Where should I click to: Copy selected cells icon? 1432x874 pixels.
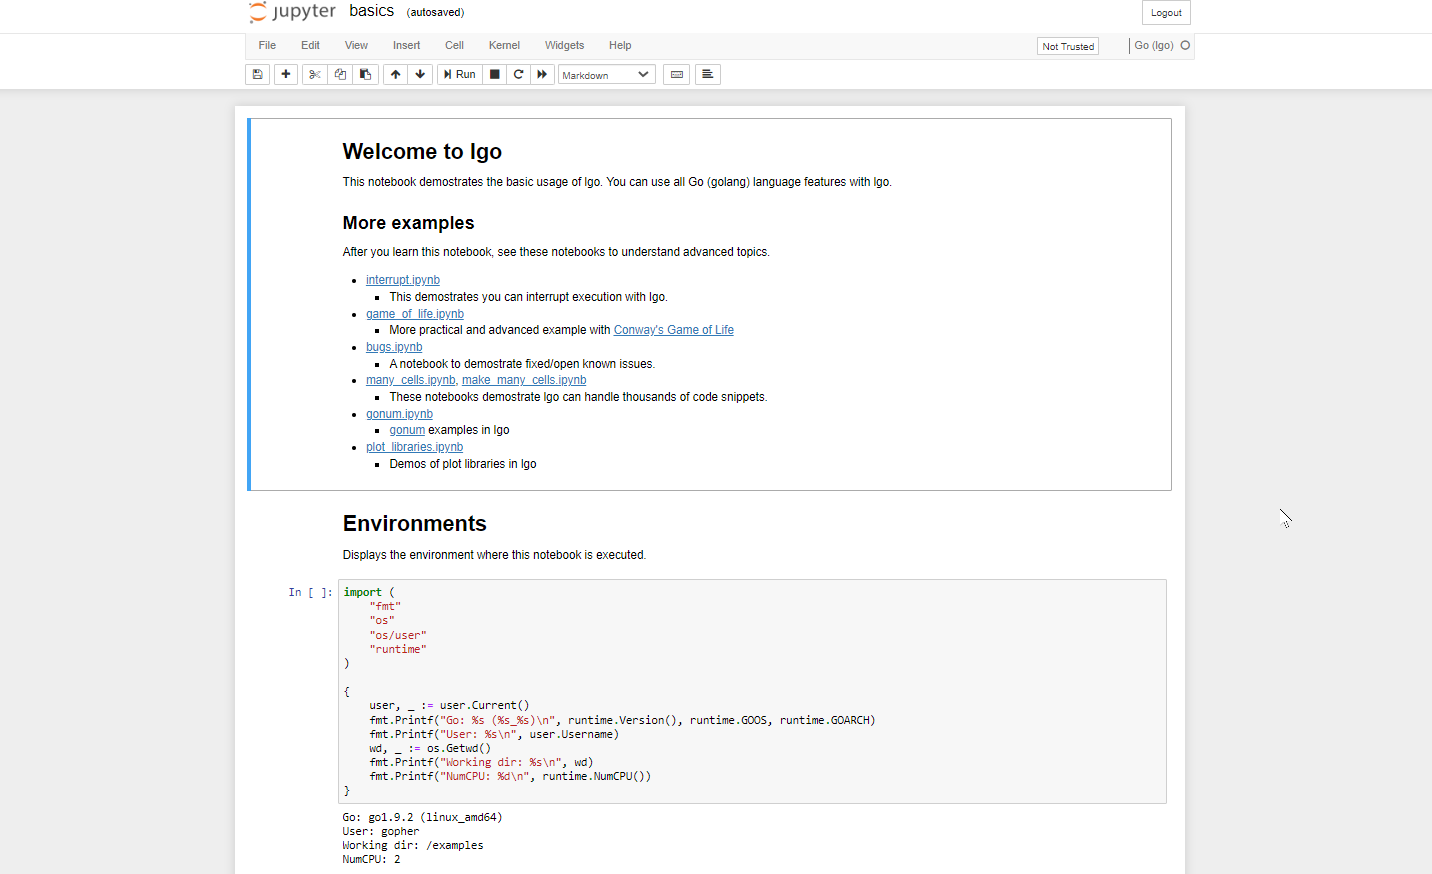click(x=340, y=74)
